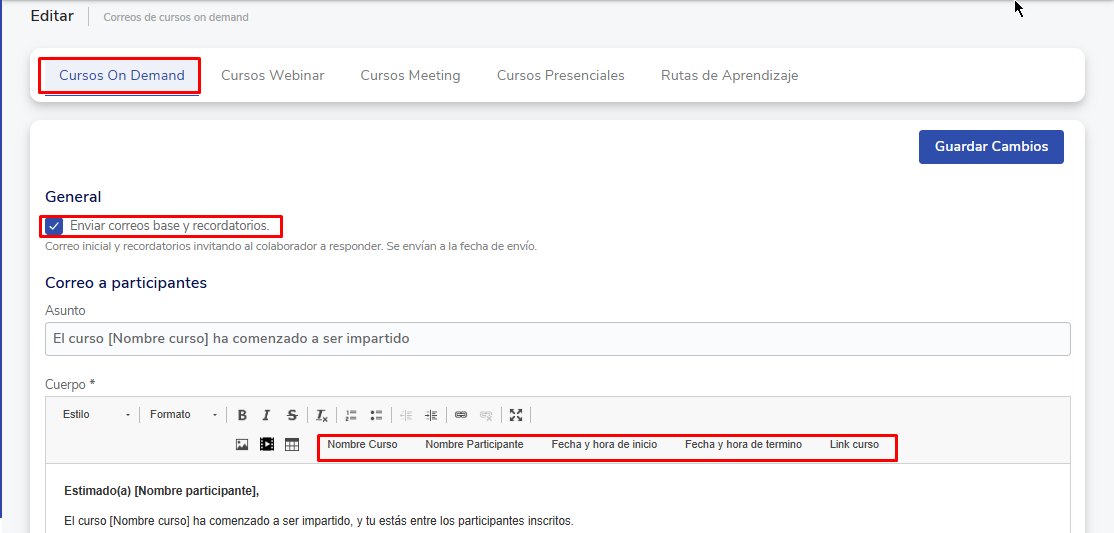
Task: Open the Rutas de Aprendizaje tab
Action: [729, 76]
